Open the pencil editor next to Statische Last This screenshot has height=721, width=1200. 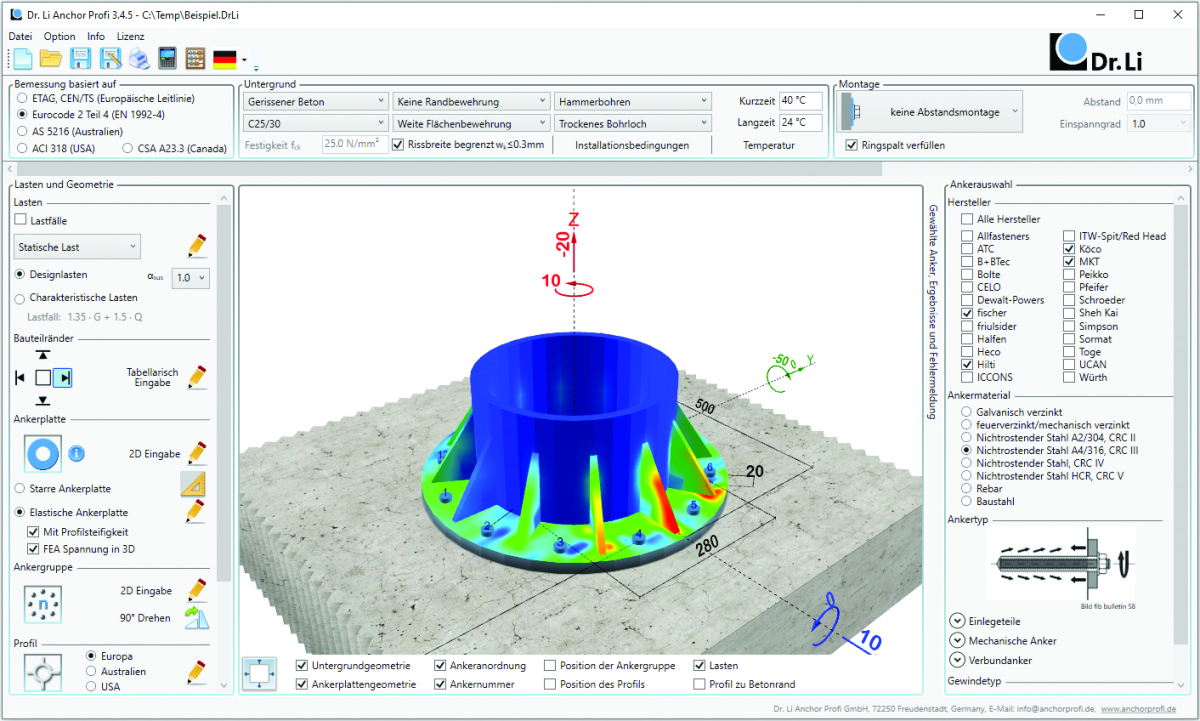196,244
